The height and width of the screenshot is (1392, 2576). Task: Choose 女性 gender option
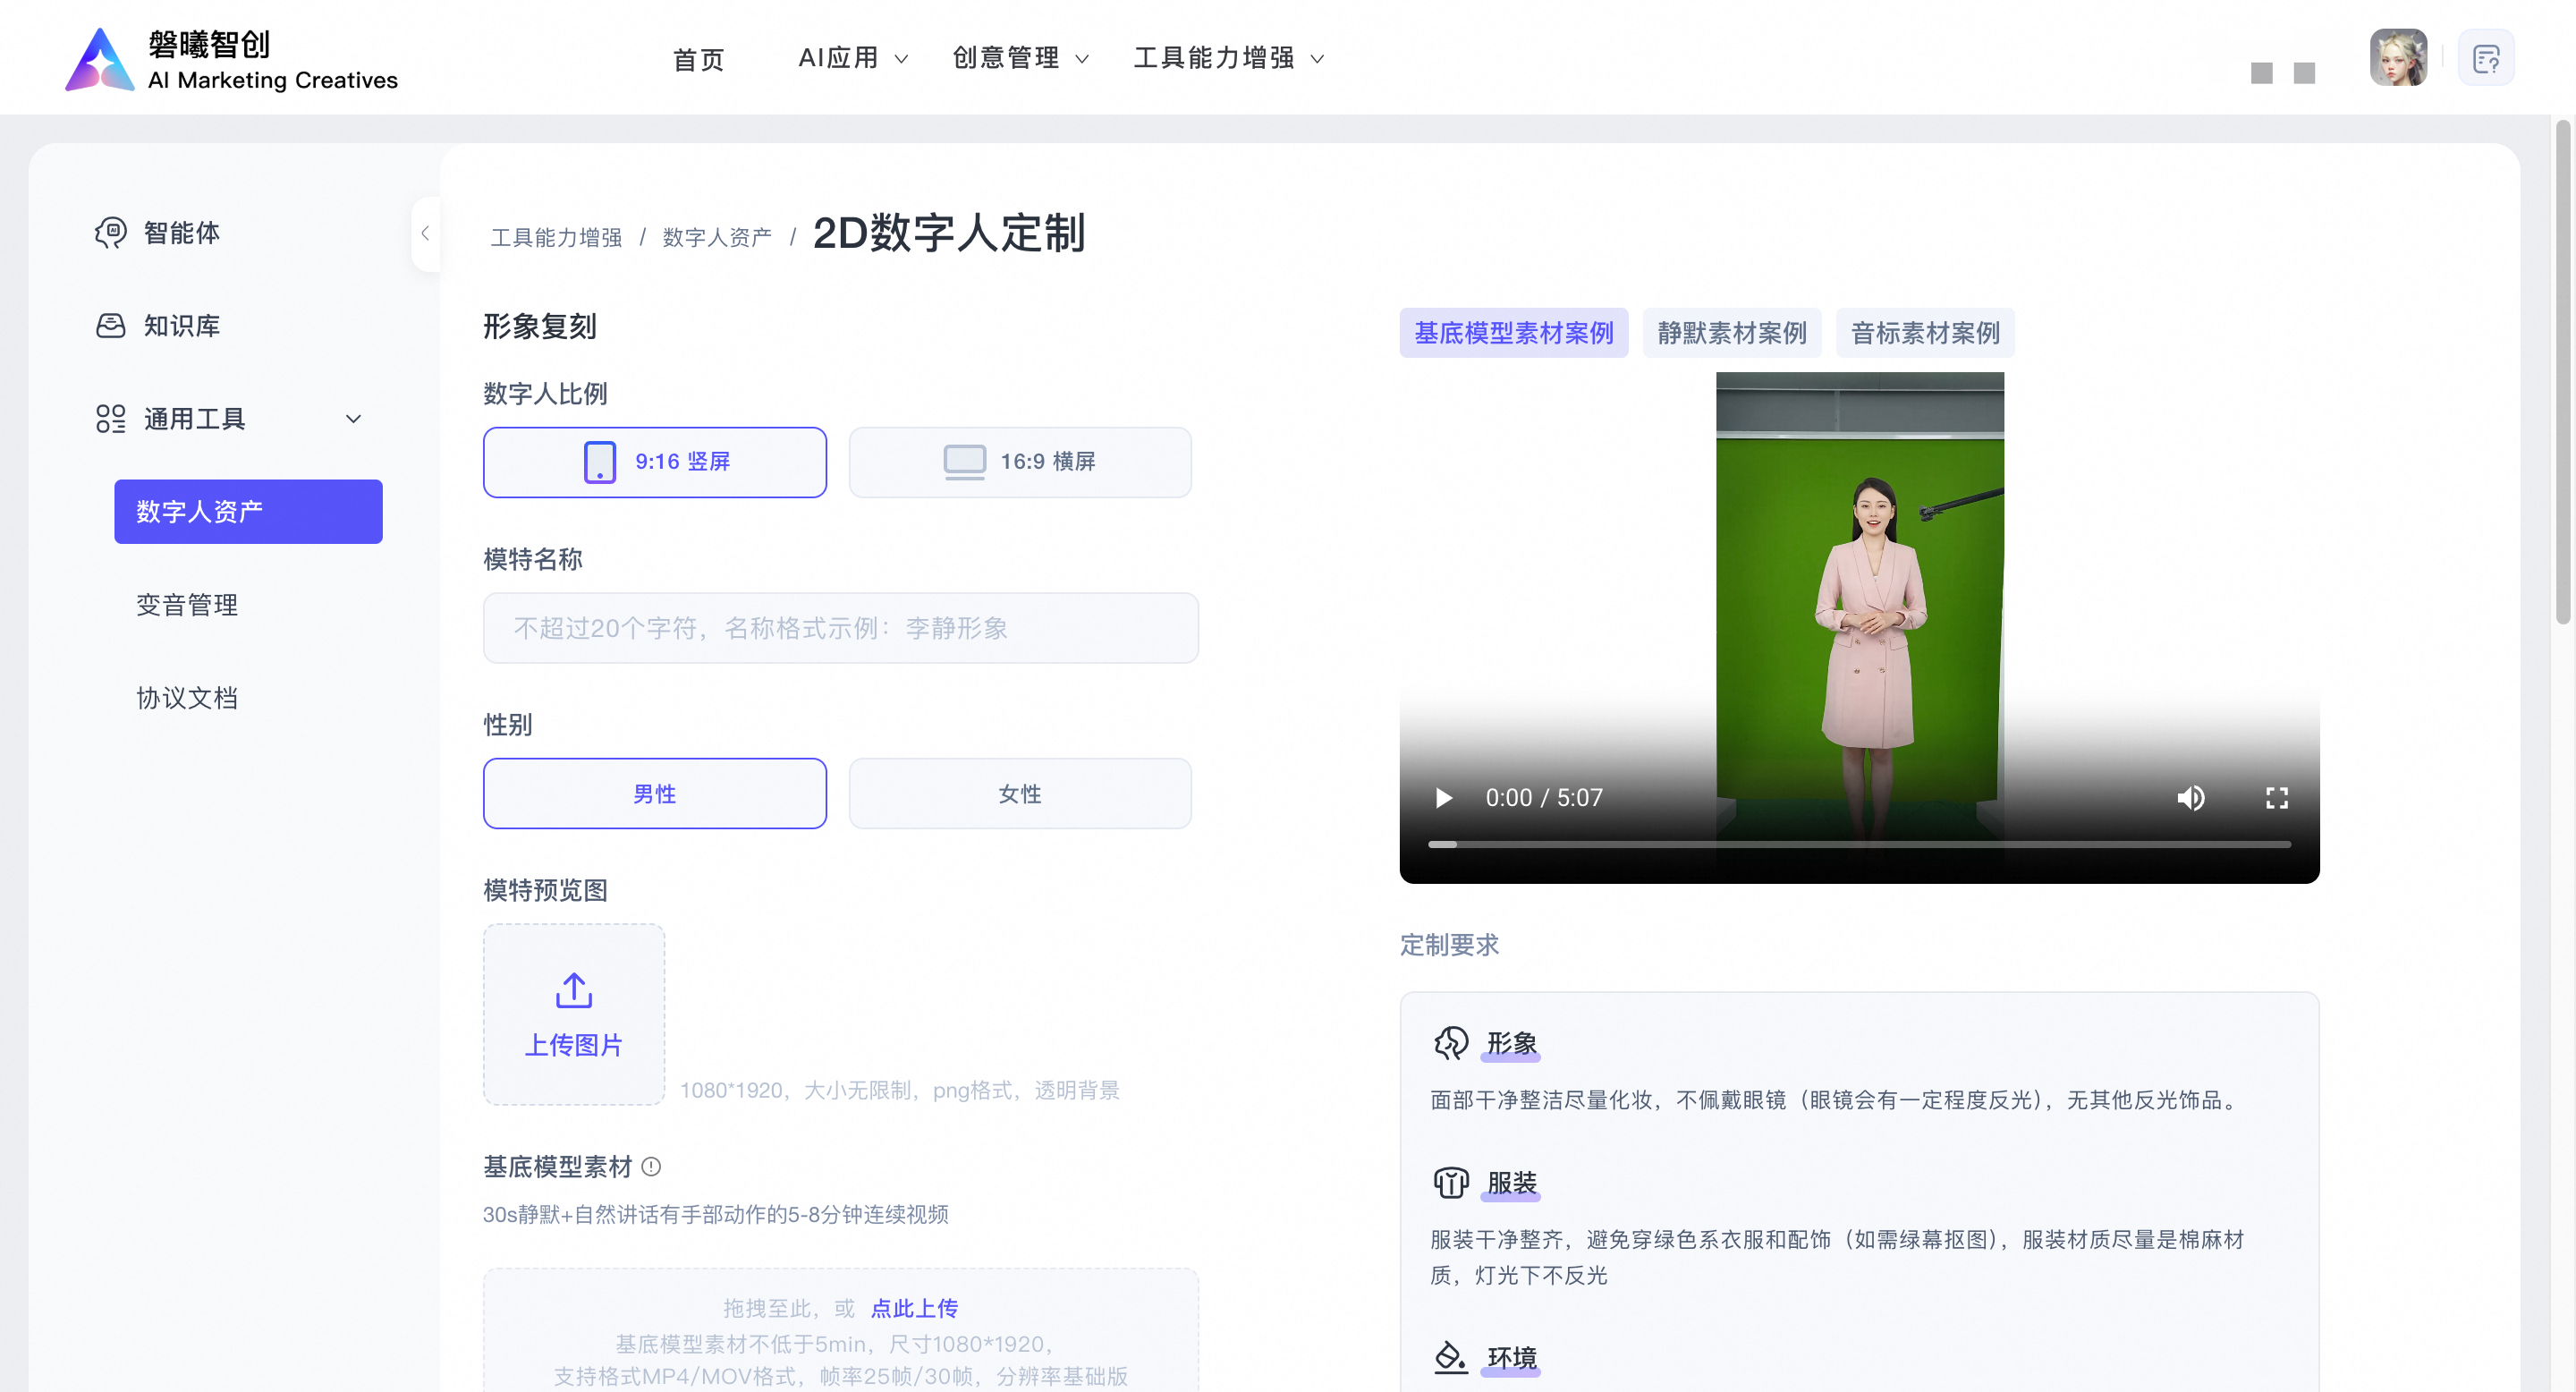1020,793
